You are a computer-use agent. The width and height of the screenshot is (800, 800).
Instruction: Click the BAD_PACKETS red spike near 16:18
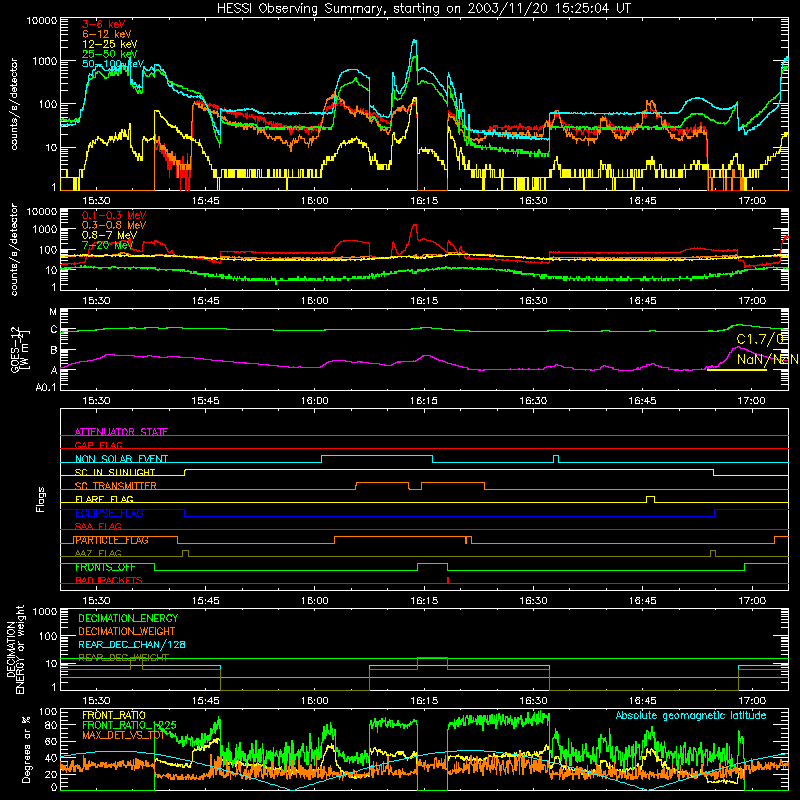click(447, 580)
